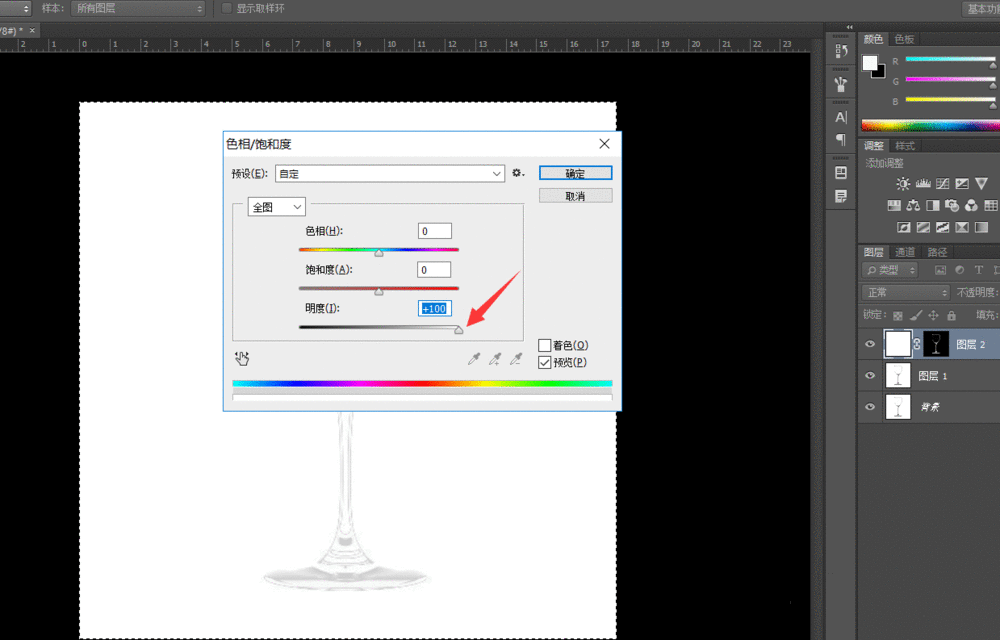Select the Brightness/Contrast adjustment icon
Screen dimensions: 1000x640
[904, 183]
